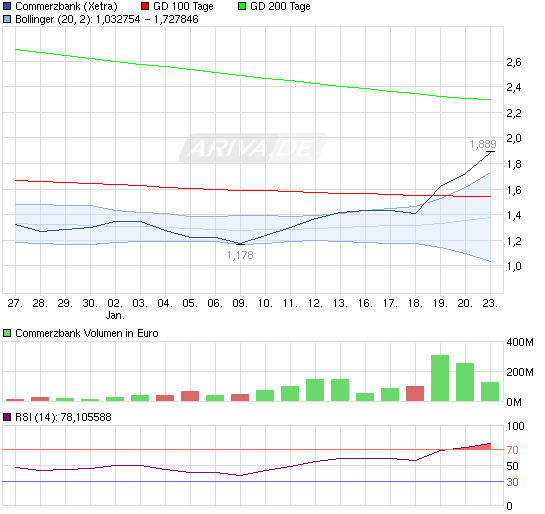The image size is (545, 514).
Task: Click the 06. date label on x-axis
Action: 215,303
